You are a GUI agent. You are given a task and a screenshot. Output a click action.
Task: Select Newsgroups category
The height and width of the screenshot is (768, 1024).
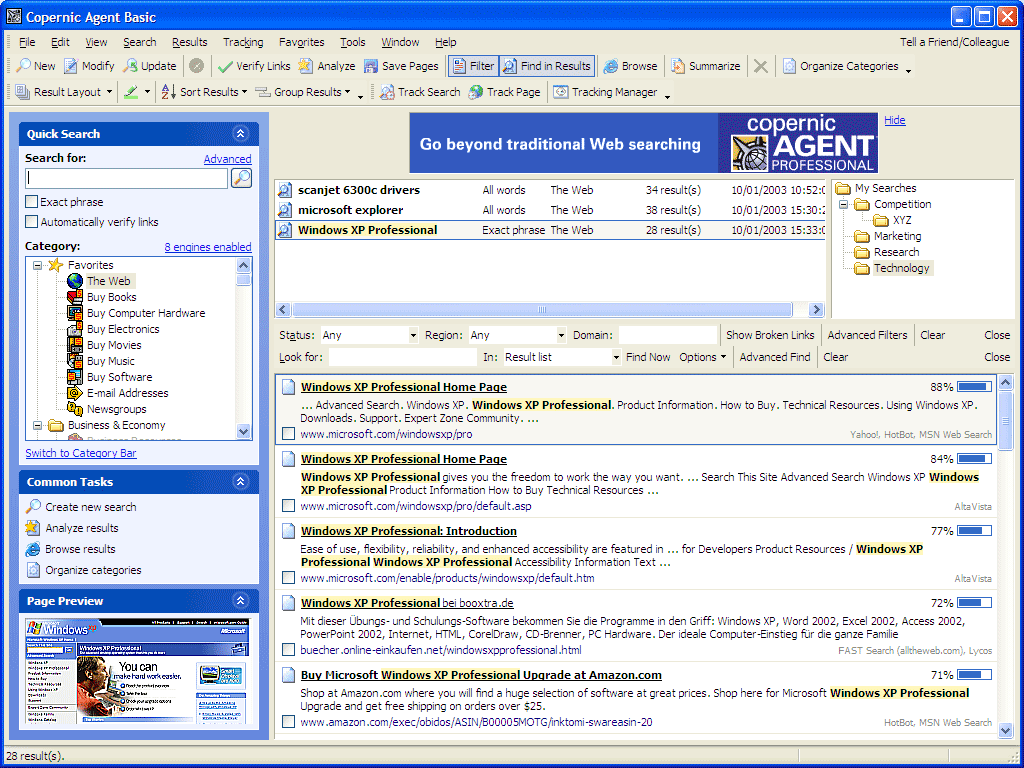pos(116,409)
